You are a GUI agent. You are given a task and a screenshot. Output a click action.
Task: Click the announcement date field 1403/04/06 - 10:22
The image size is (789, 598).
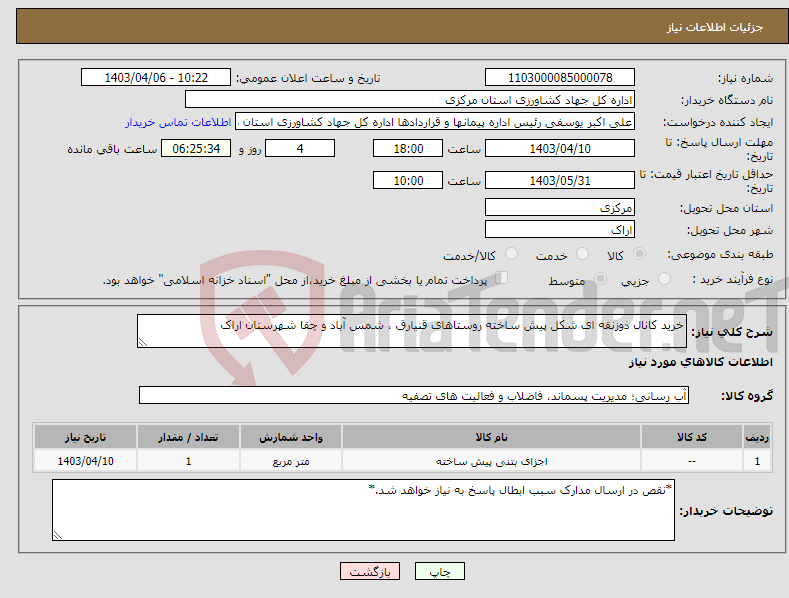[x=156, y=78]
